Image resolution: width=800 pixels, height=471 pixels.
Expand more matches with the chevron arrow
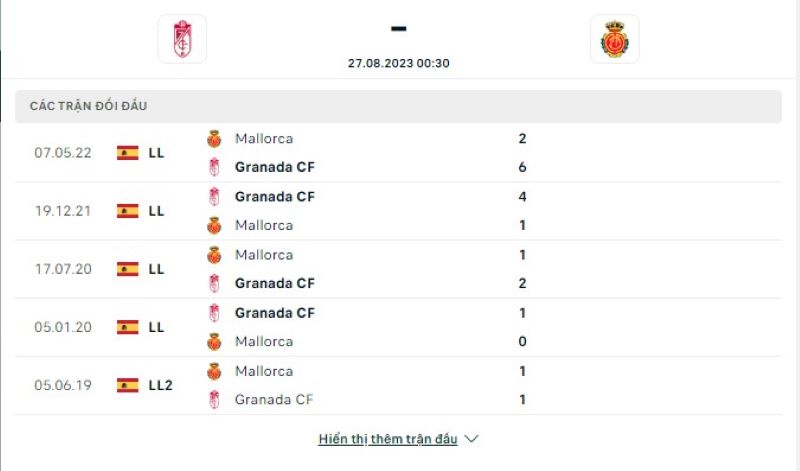[473, 439]
